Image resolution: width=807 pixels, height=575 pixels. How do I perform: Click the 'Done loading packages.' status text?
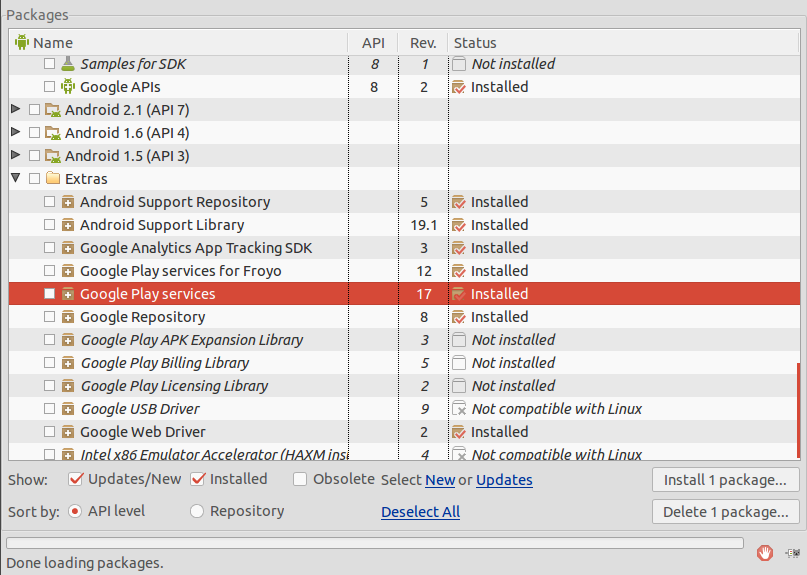point(85,563)
